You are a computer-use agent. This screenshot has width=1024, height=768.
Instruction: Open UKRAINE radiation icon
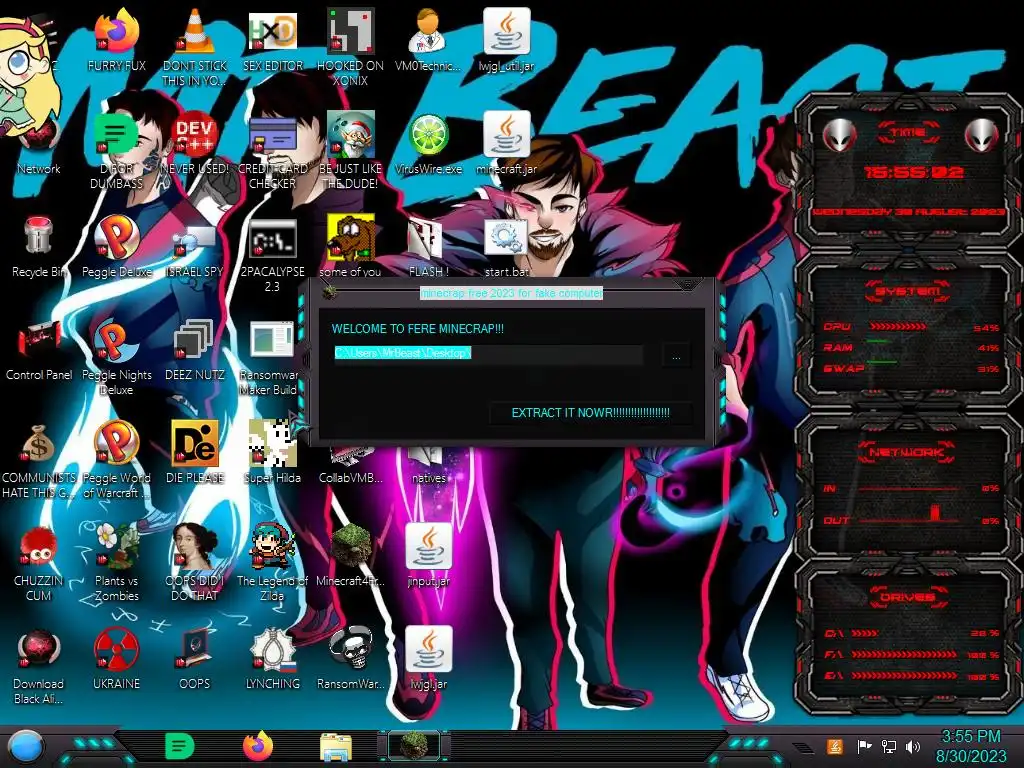pos(116,650)
